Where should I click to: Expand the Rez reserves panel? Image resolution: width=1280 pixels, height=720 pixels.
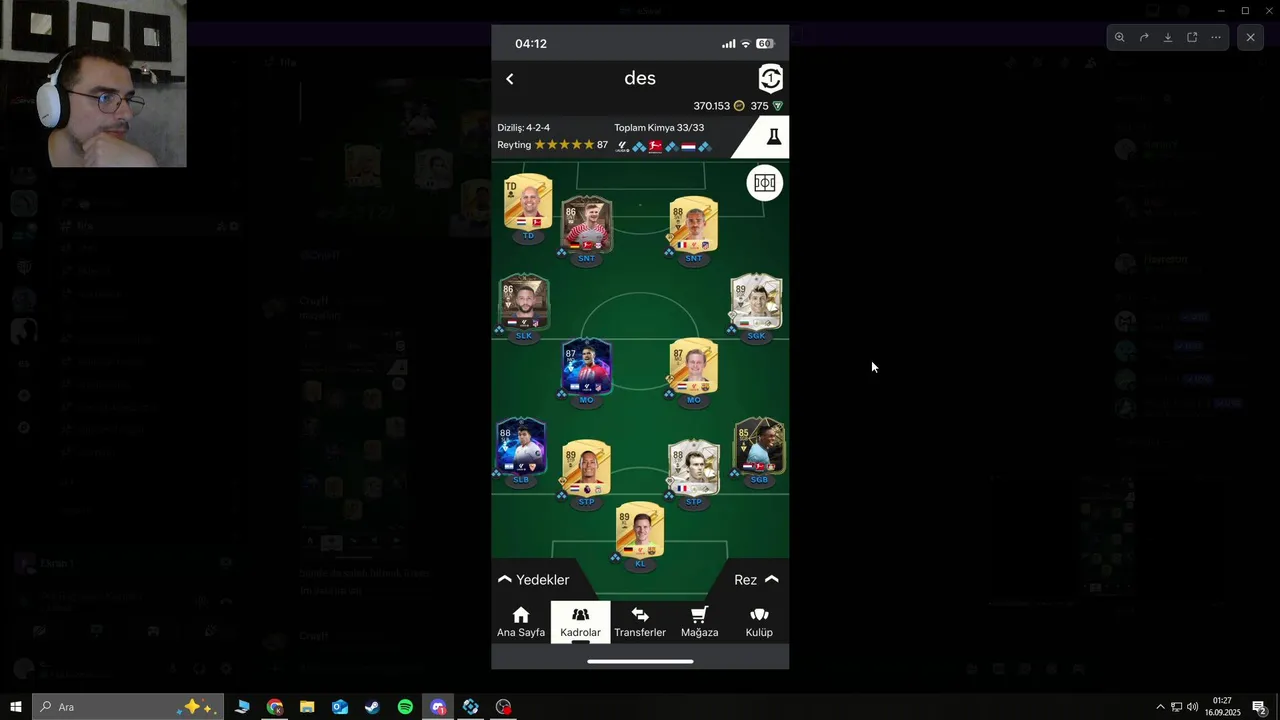[757, 580]
